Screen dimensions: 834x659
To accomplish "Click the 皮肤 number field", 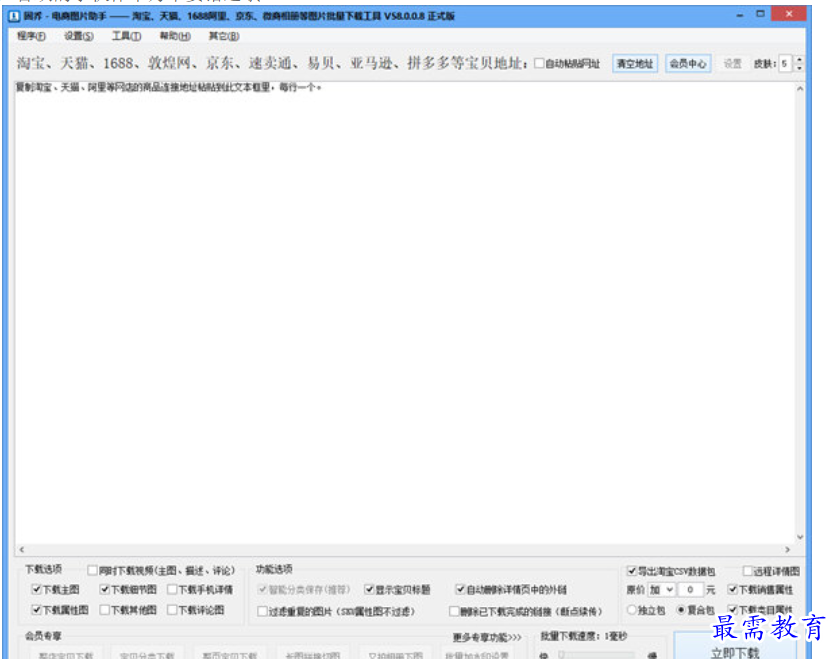I will click(x=785, y=64).
